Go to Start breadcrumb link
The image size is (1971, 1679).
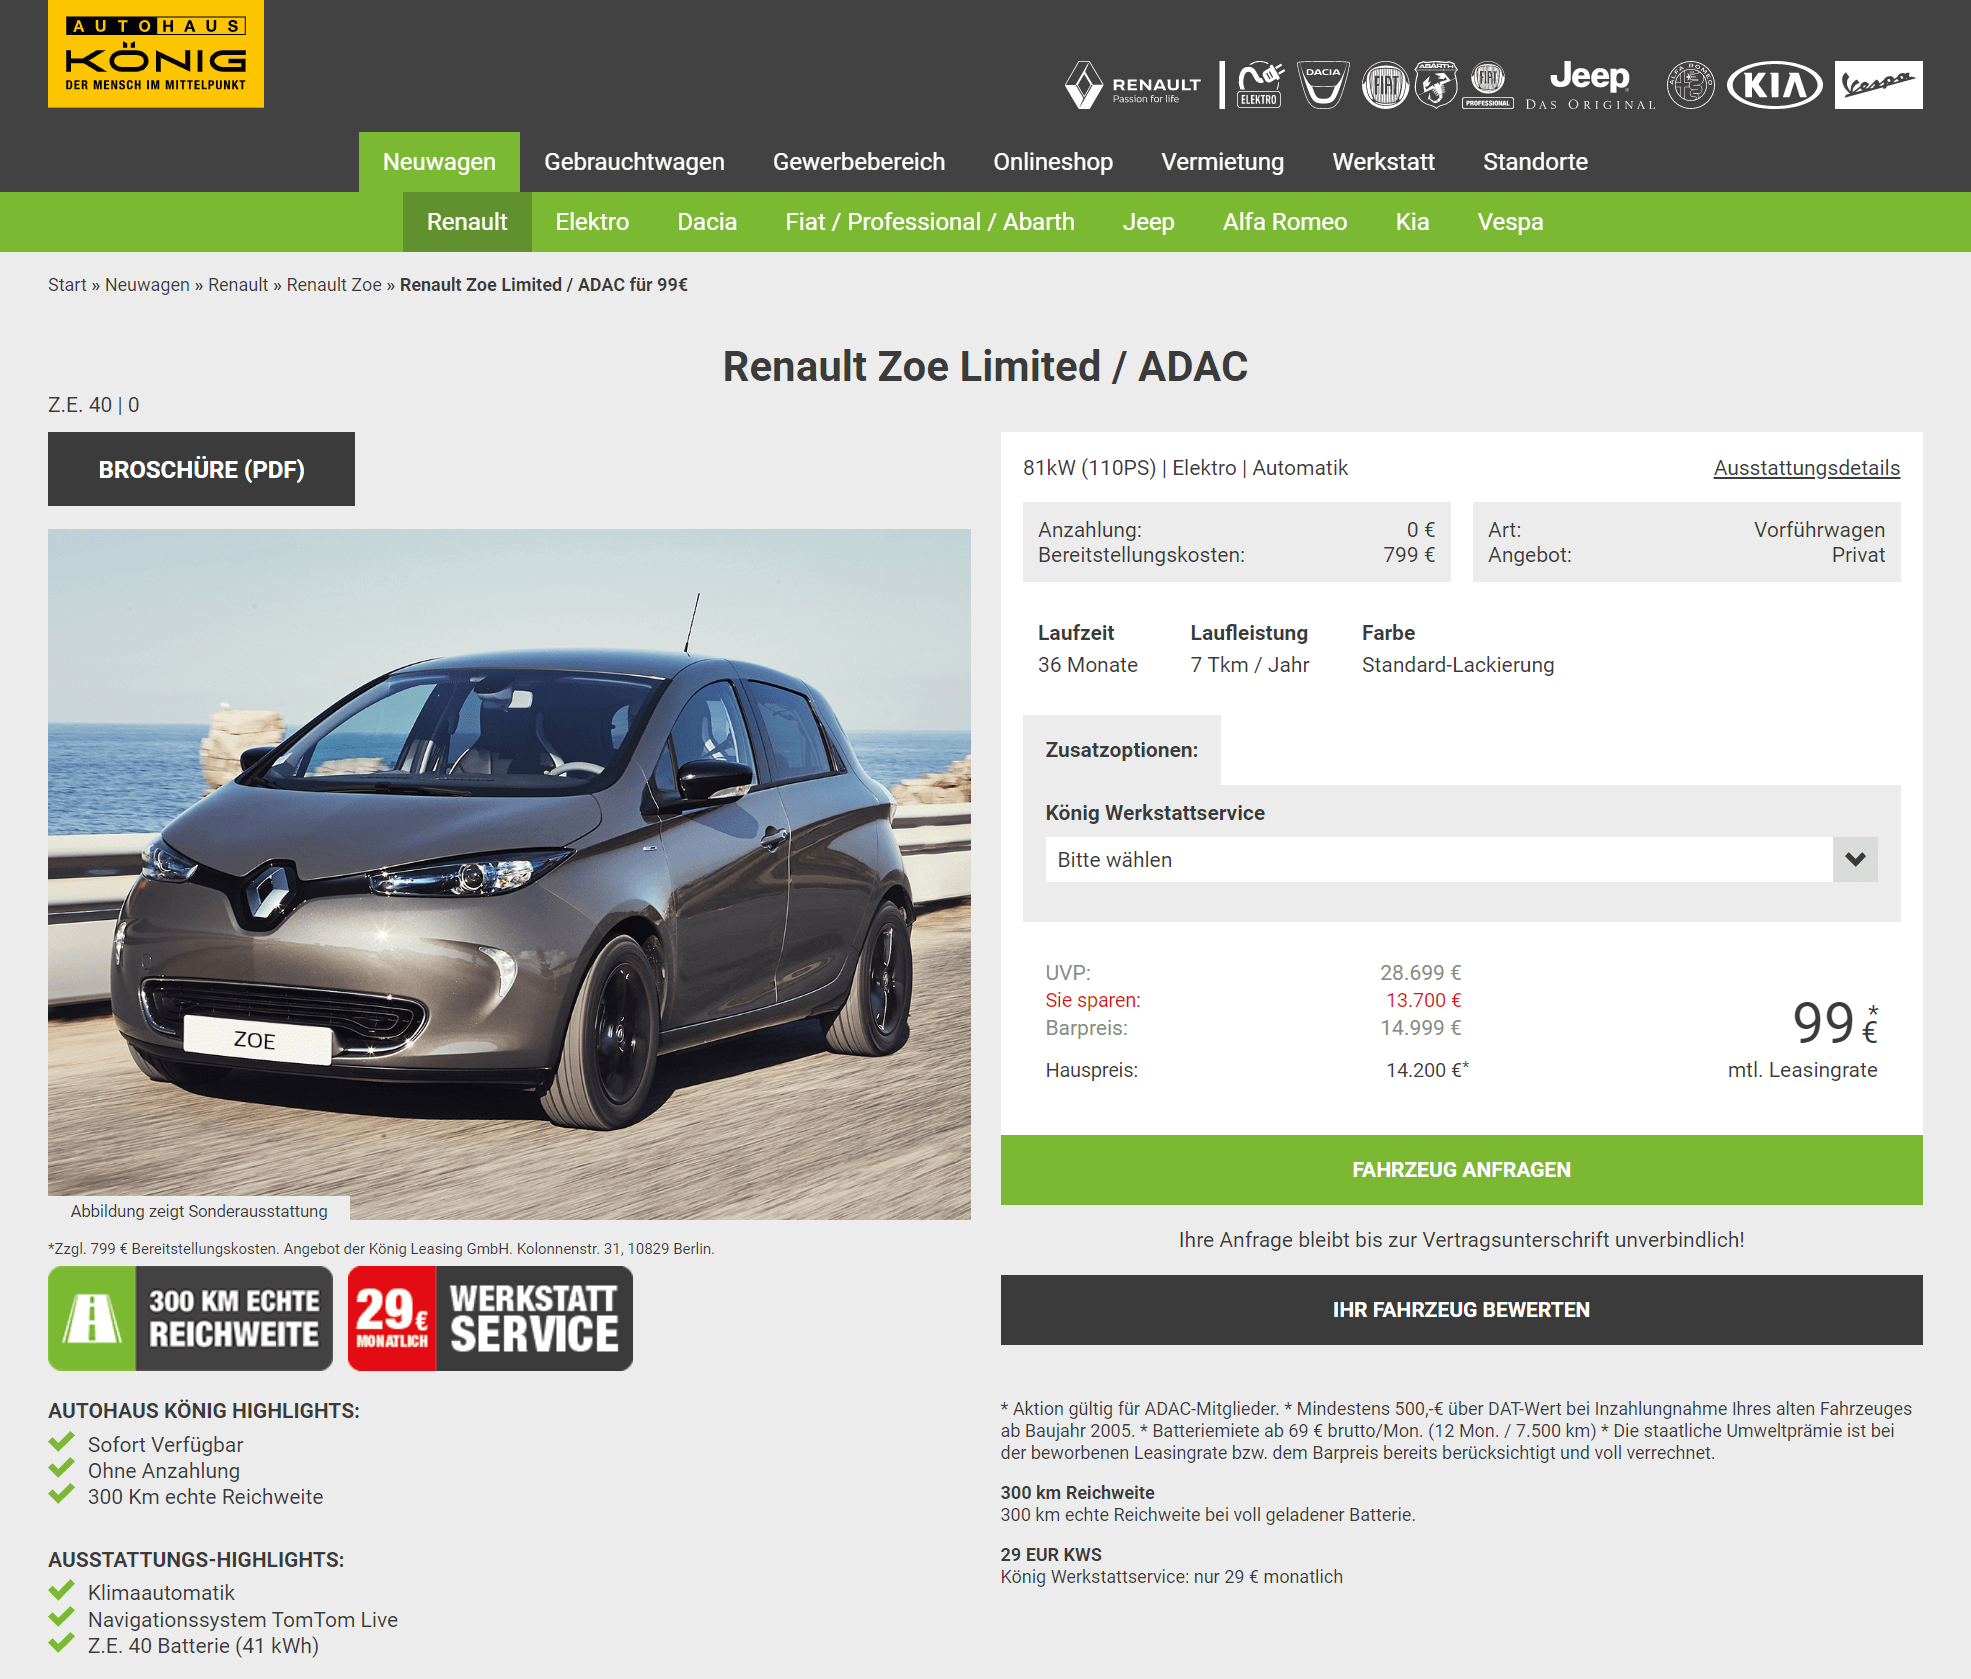pyautogui.click(x=67, y=285)
